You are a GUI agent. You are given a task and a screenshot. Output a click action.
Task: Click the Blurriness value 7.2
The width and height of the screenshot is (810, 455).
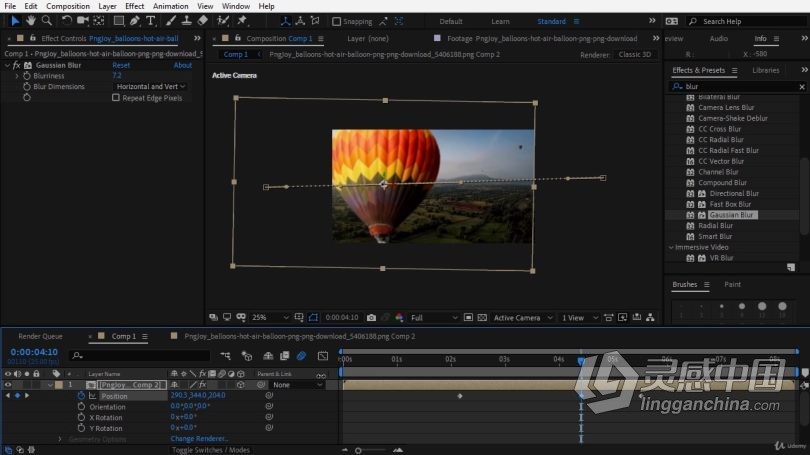117,75
